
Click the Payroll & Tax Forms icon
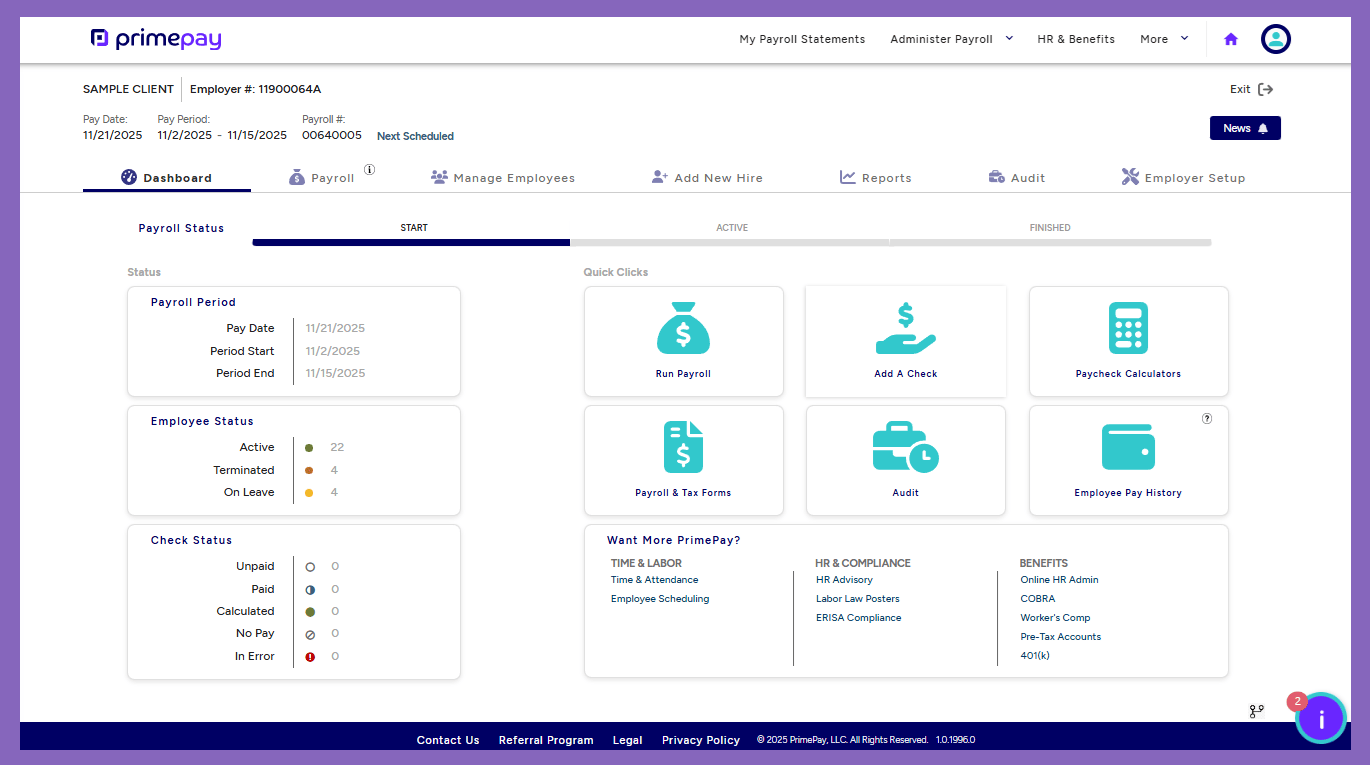pyautogui.click(x=683, y=447)
